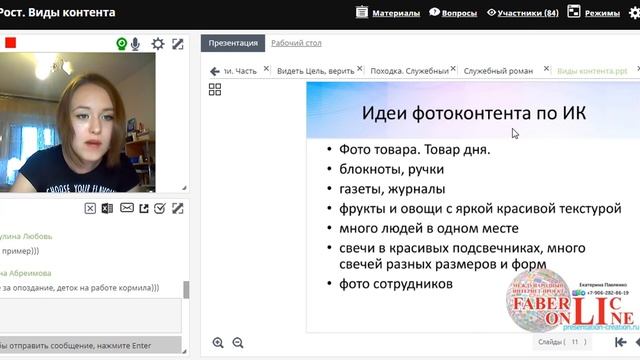
Task: Open the Вопросы section
Action: pos(459,13)
